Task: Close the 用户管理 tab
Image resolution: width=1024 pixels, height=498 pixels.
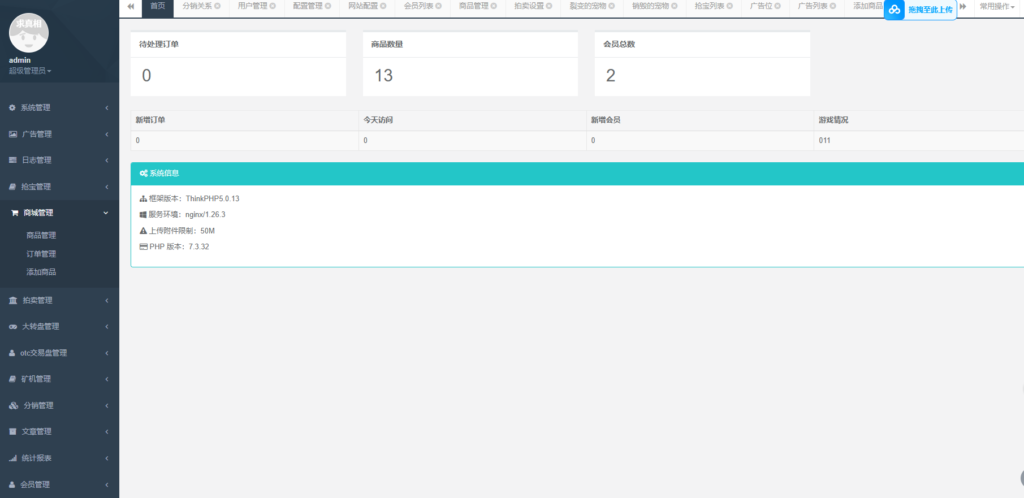Action: pos(273,6)
